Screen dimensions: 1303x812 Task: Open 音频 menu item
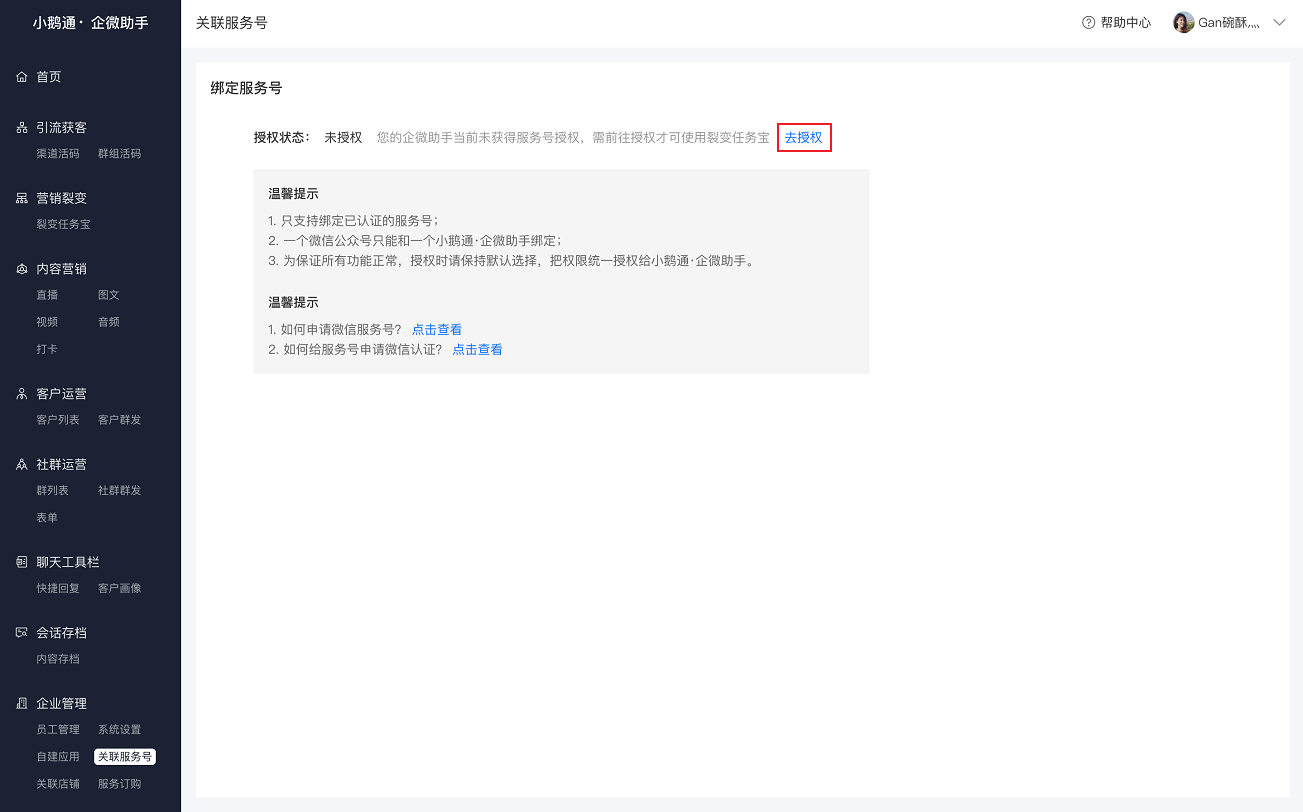coord(109,322)
